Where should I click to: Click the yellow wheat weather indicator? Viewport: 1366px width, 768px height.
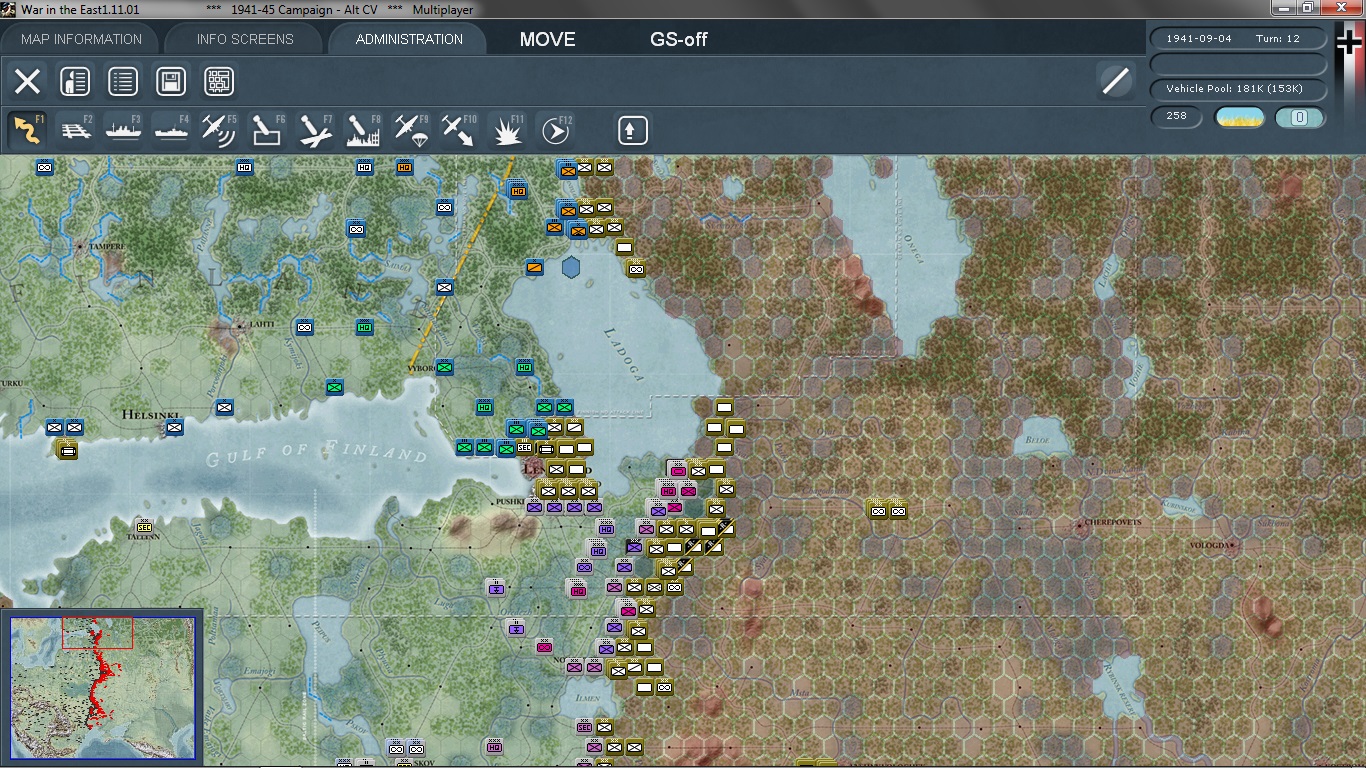point(1239,117)
